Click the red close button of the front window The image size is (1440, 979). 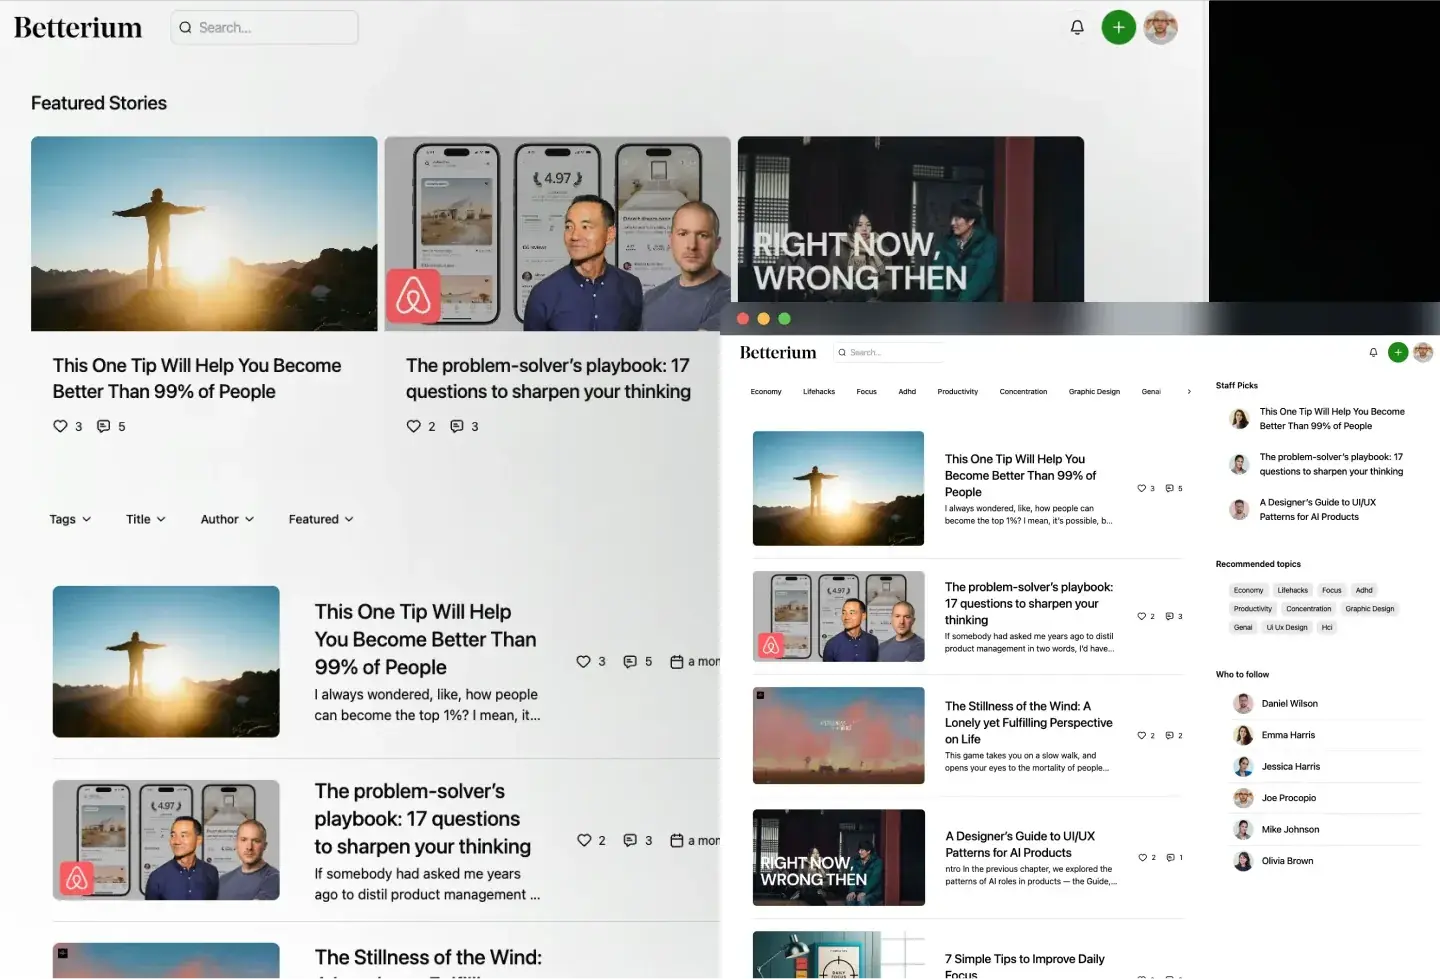[x=743, y=319]
